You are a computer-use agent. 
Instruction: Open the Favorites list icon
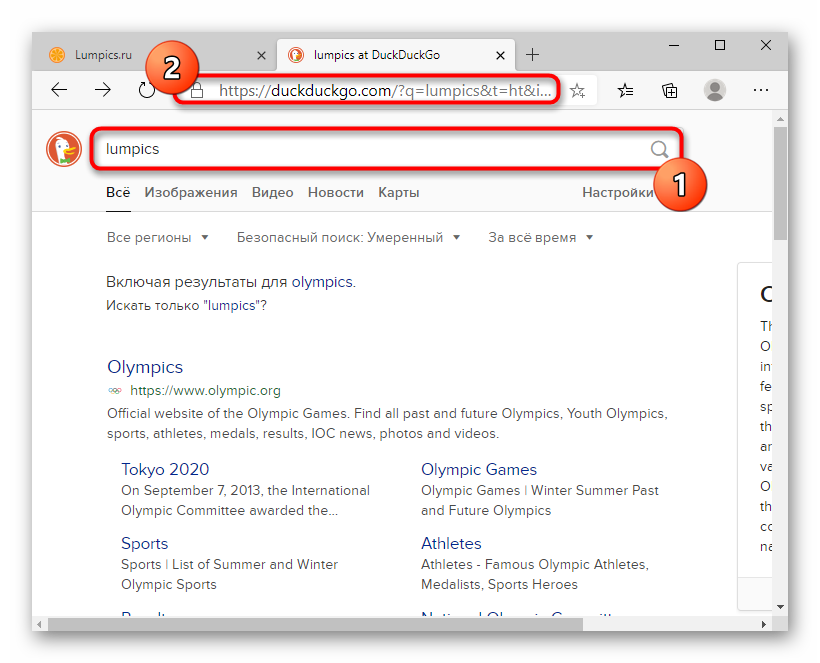tap(625, 90)
